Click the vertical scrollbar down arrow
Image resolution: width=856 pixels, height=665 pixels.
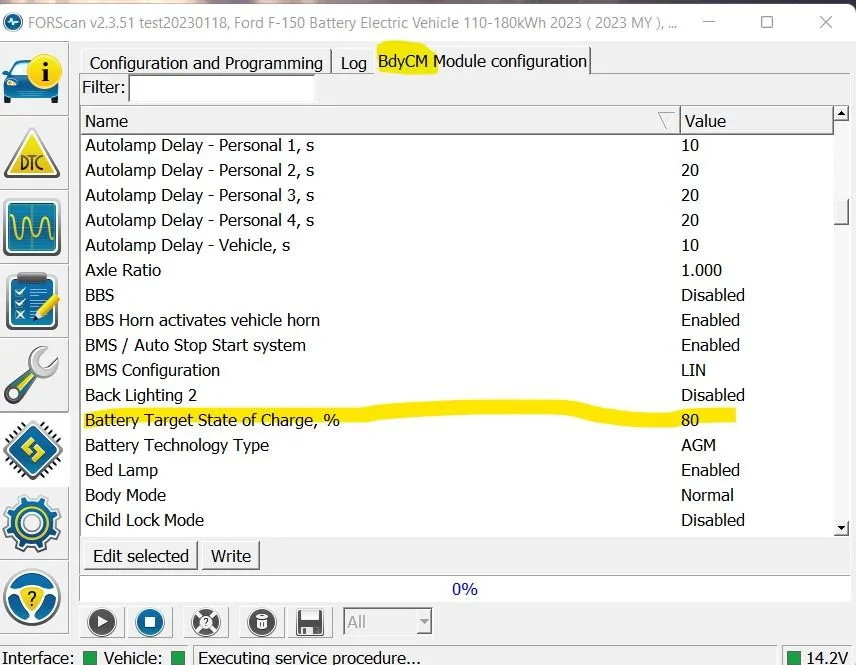coord(842,527)
